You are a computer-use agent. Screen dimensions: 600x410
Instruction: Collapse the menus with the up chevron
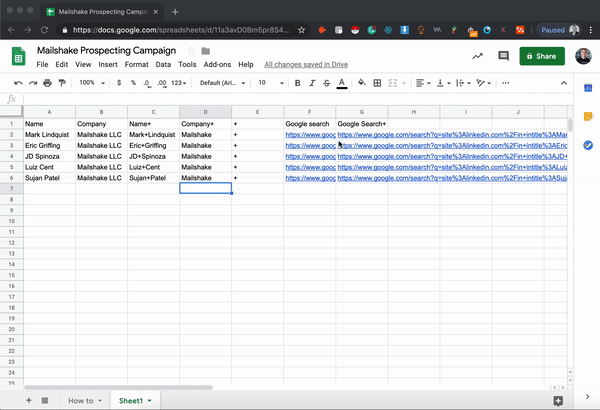tap(564, 83)
